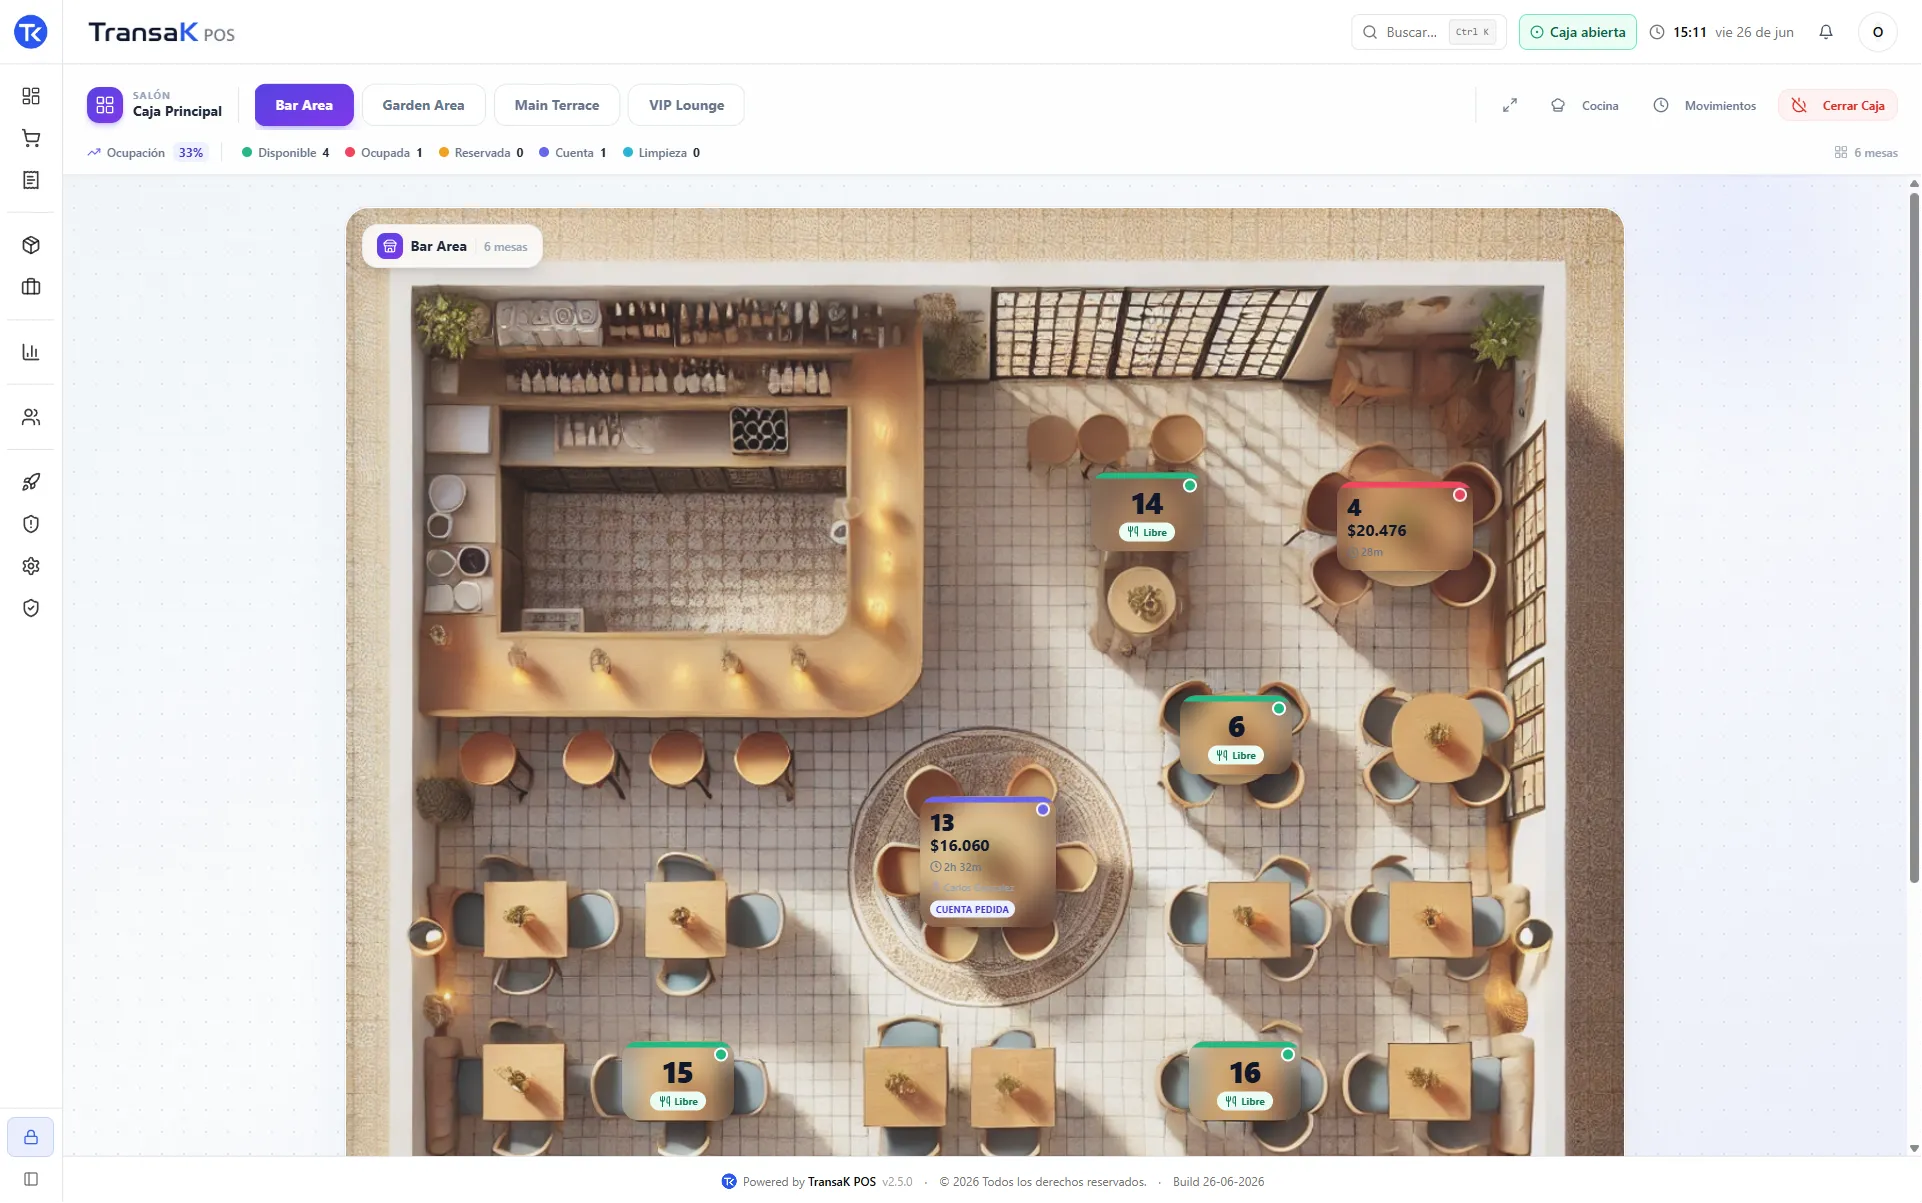Open the user avatar menu
Image resolution: width=1922 pixels, height=1203 pixels.
(x=1878, y=32)
